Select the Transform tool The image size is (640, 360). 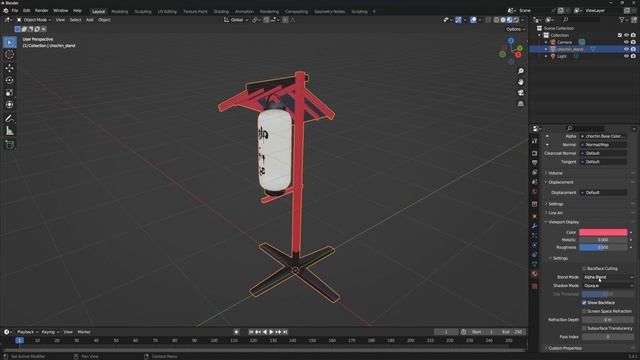pos(10,105)
